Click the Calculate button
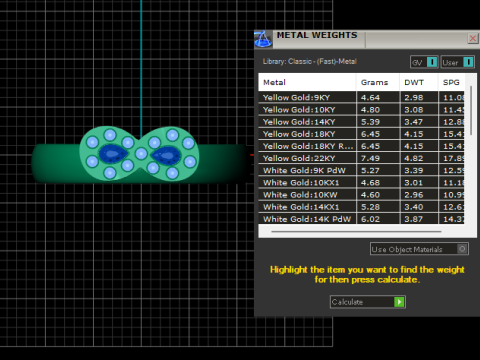 [368, 302]
